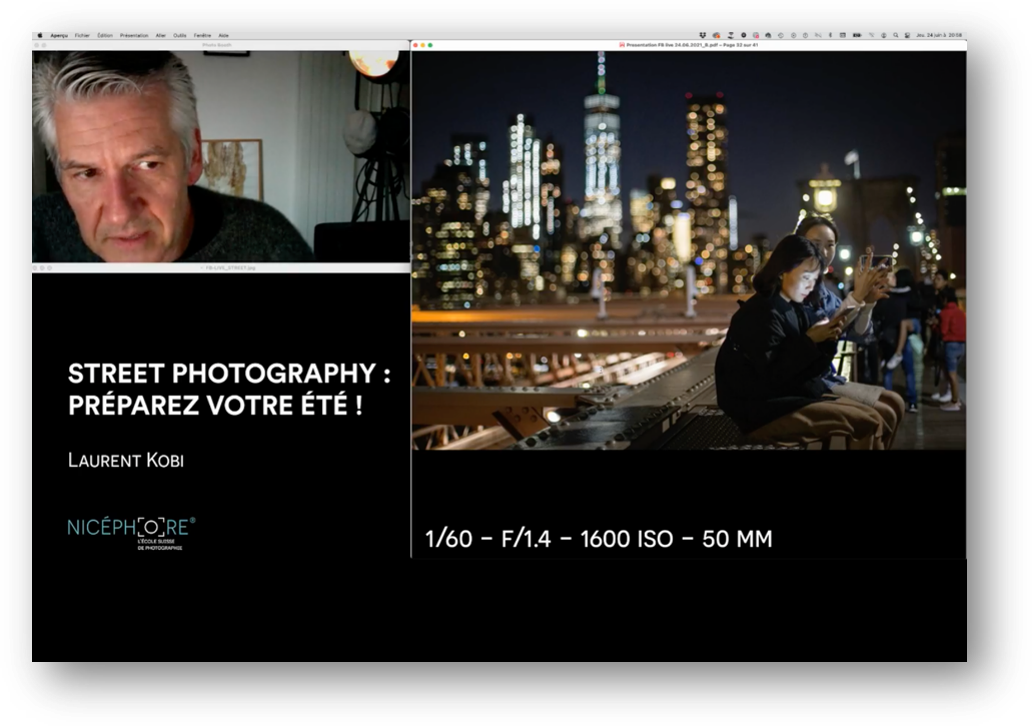Open the Édition menu
This screenshot has width=1032, height=727.
point(105,35)
